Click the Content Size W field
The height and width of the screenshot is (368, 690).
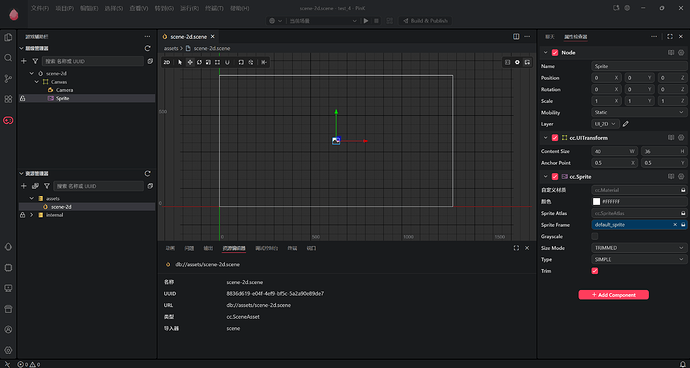pos(615,151)
